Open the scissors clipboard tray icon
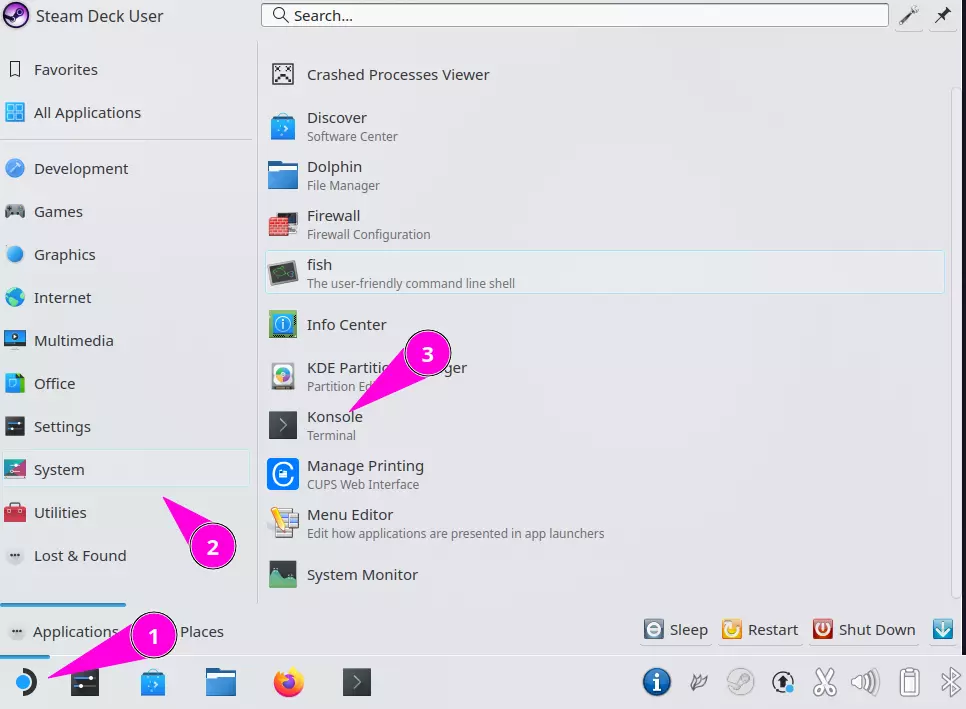This screenshot has width=966, height=709. [x=825, y=682]
